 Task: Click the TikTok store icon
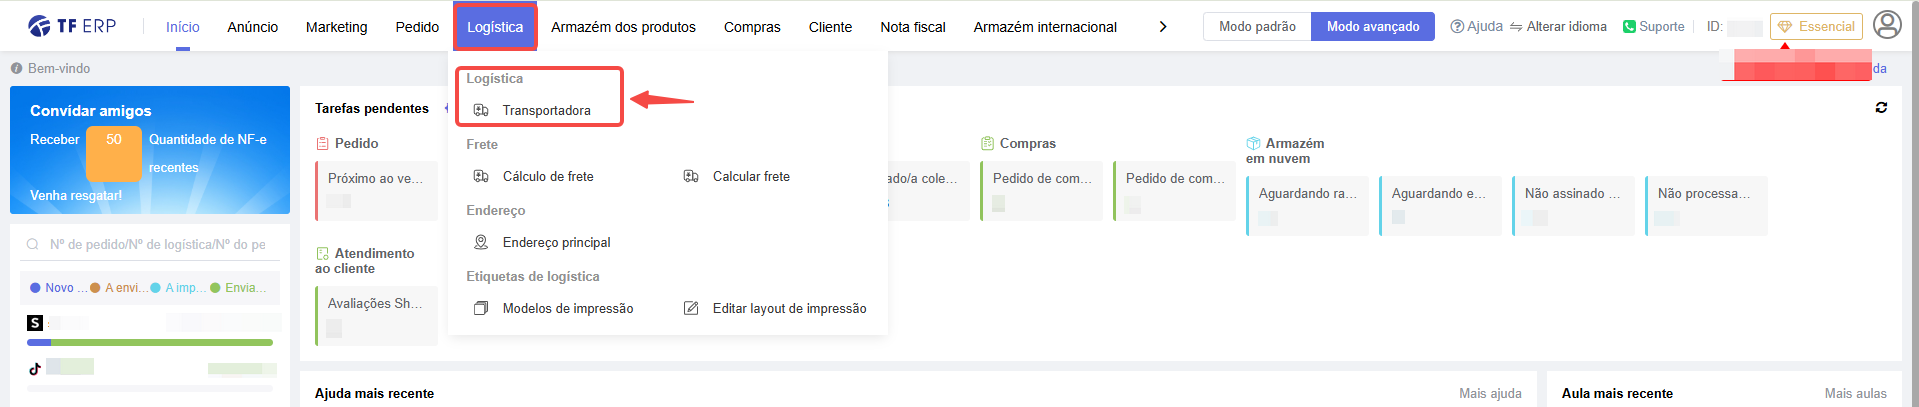[35, 368]
